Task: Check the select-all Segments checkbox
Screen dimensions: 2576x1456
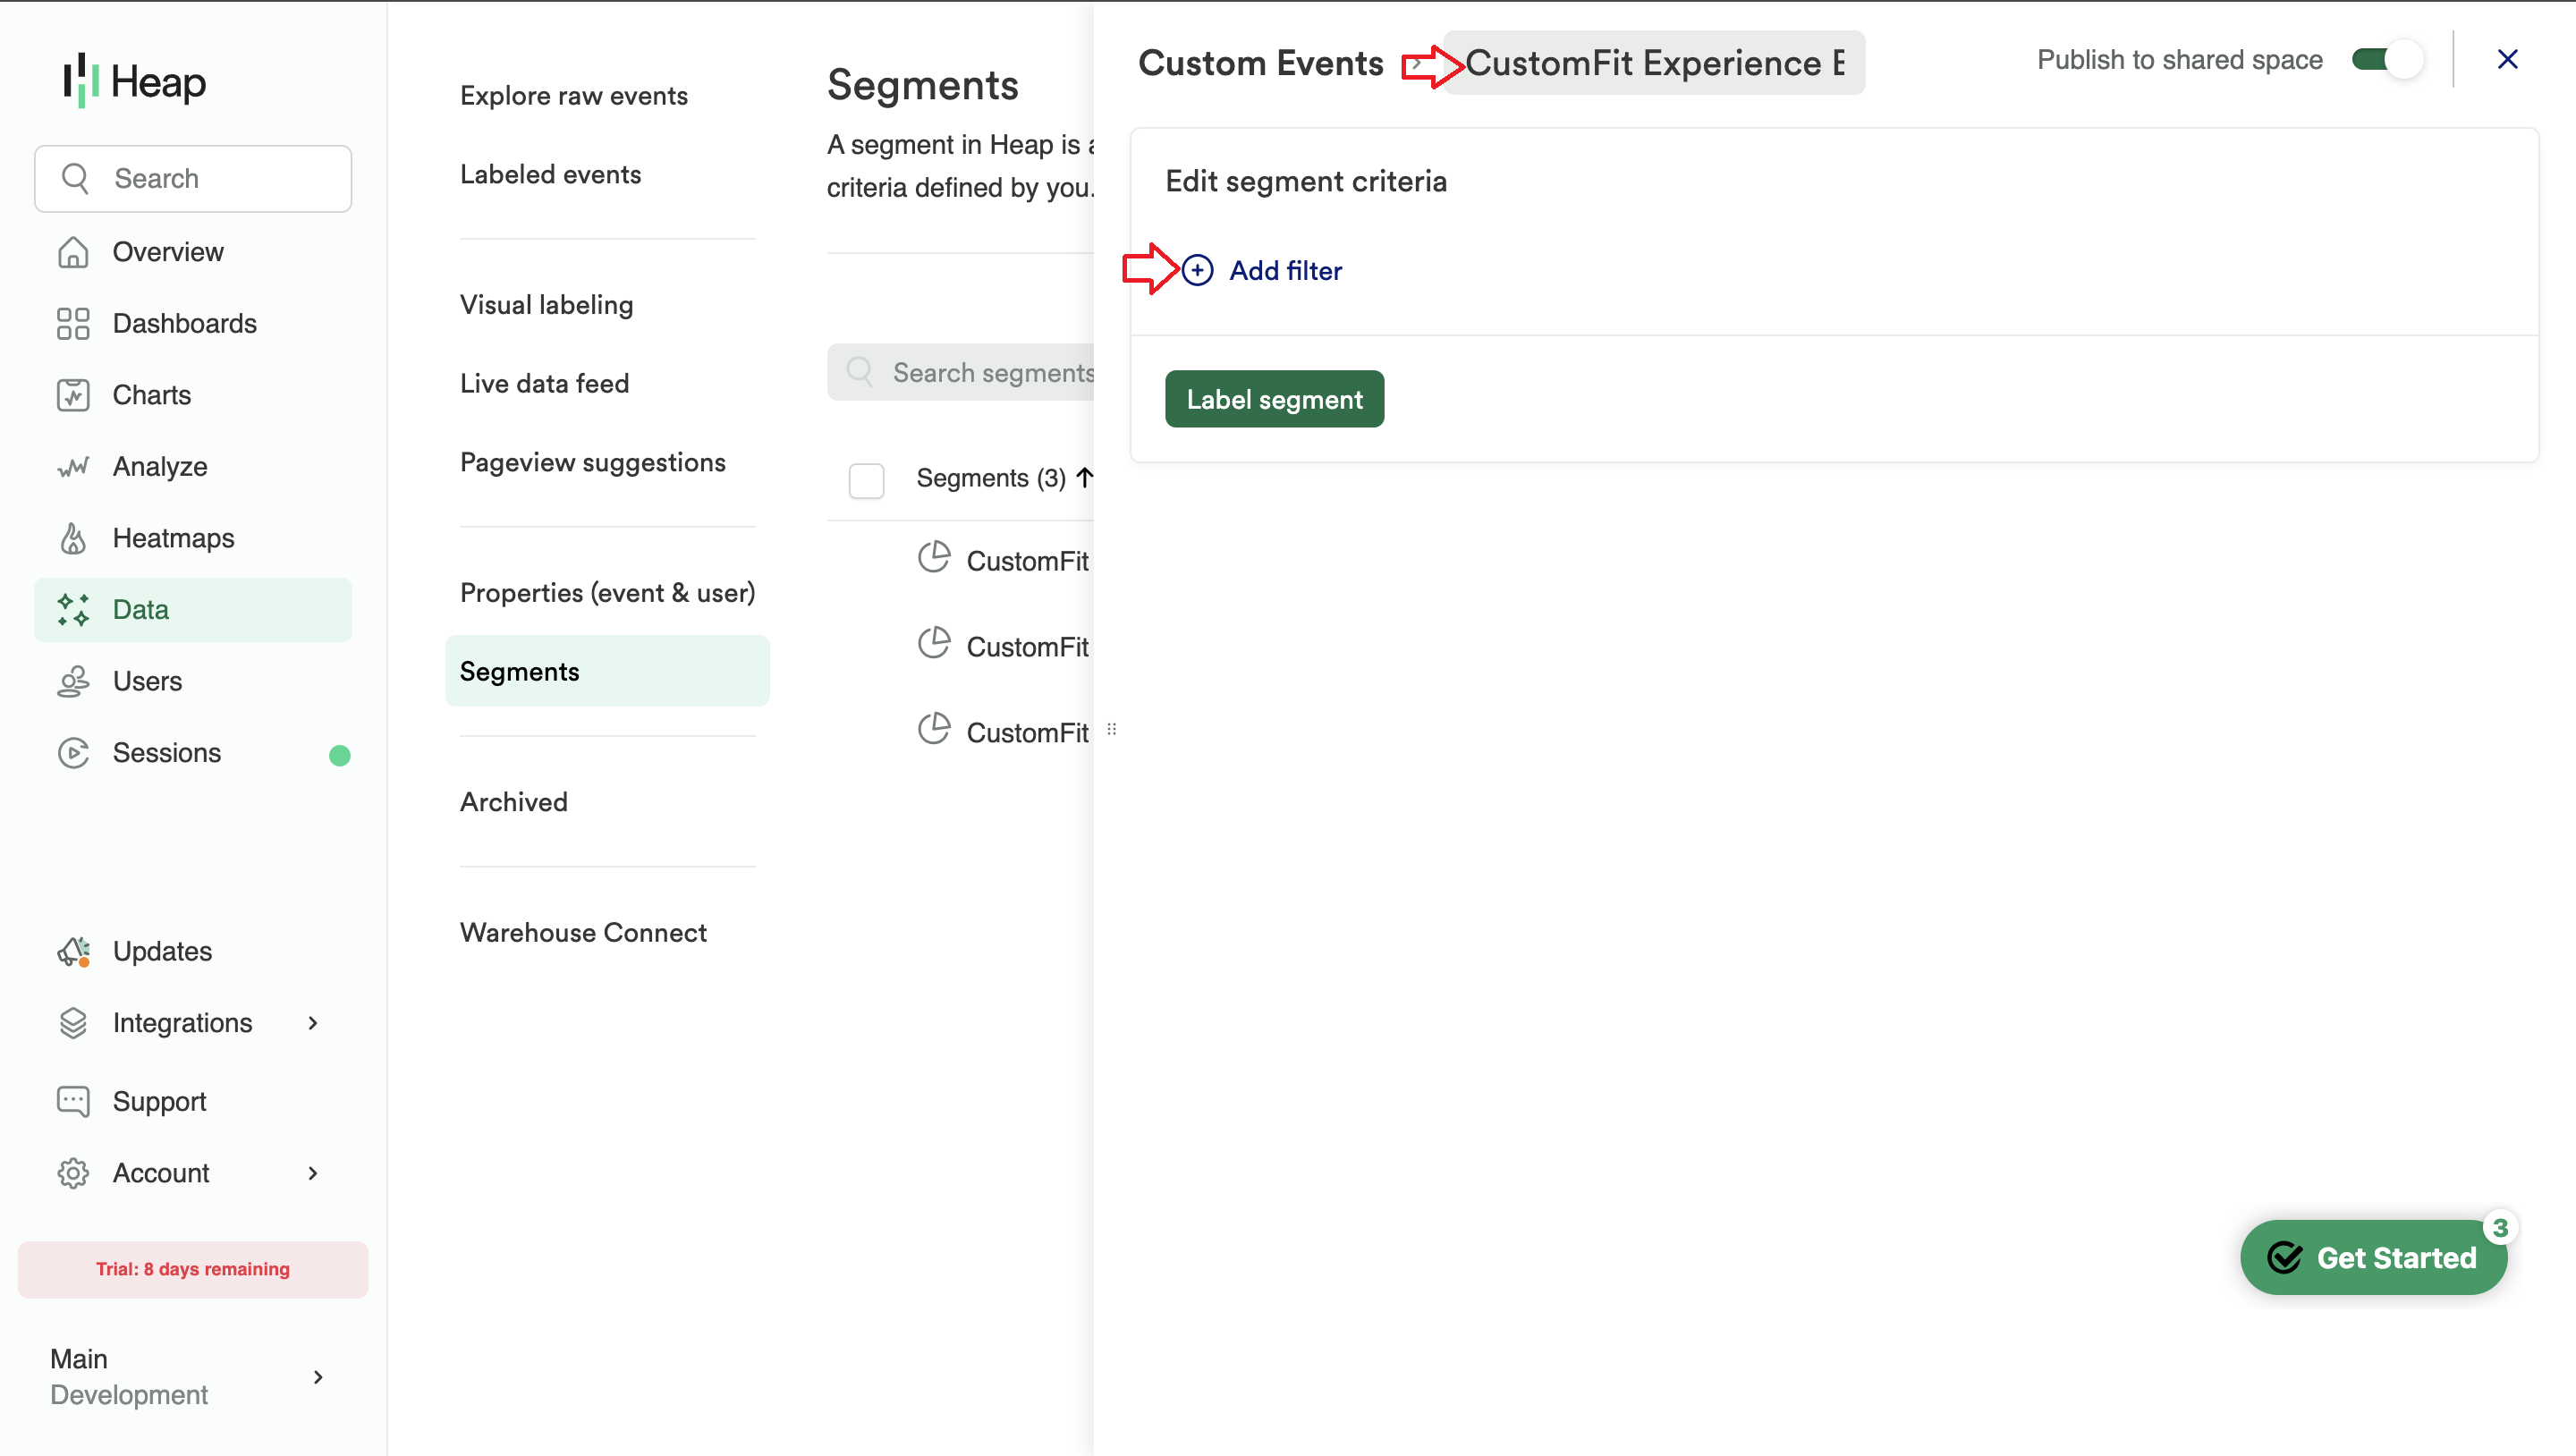Action: pyautogui.click(x=866, y=480)
